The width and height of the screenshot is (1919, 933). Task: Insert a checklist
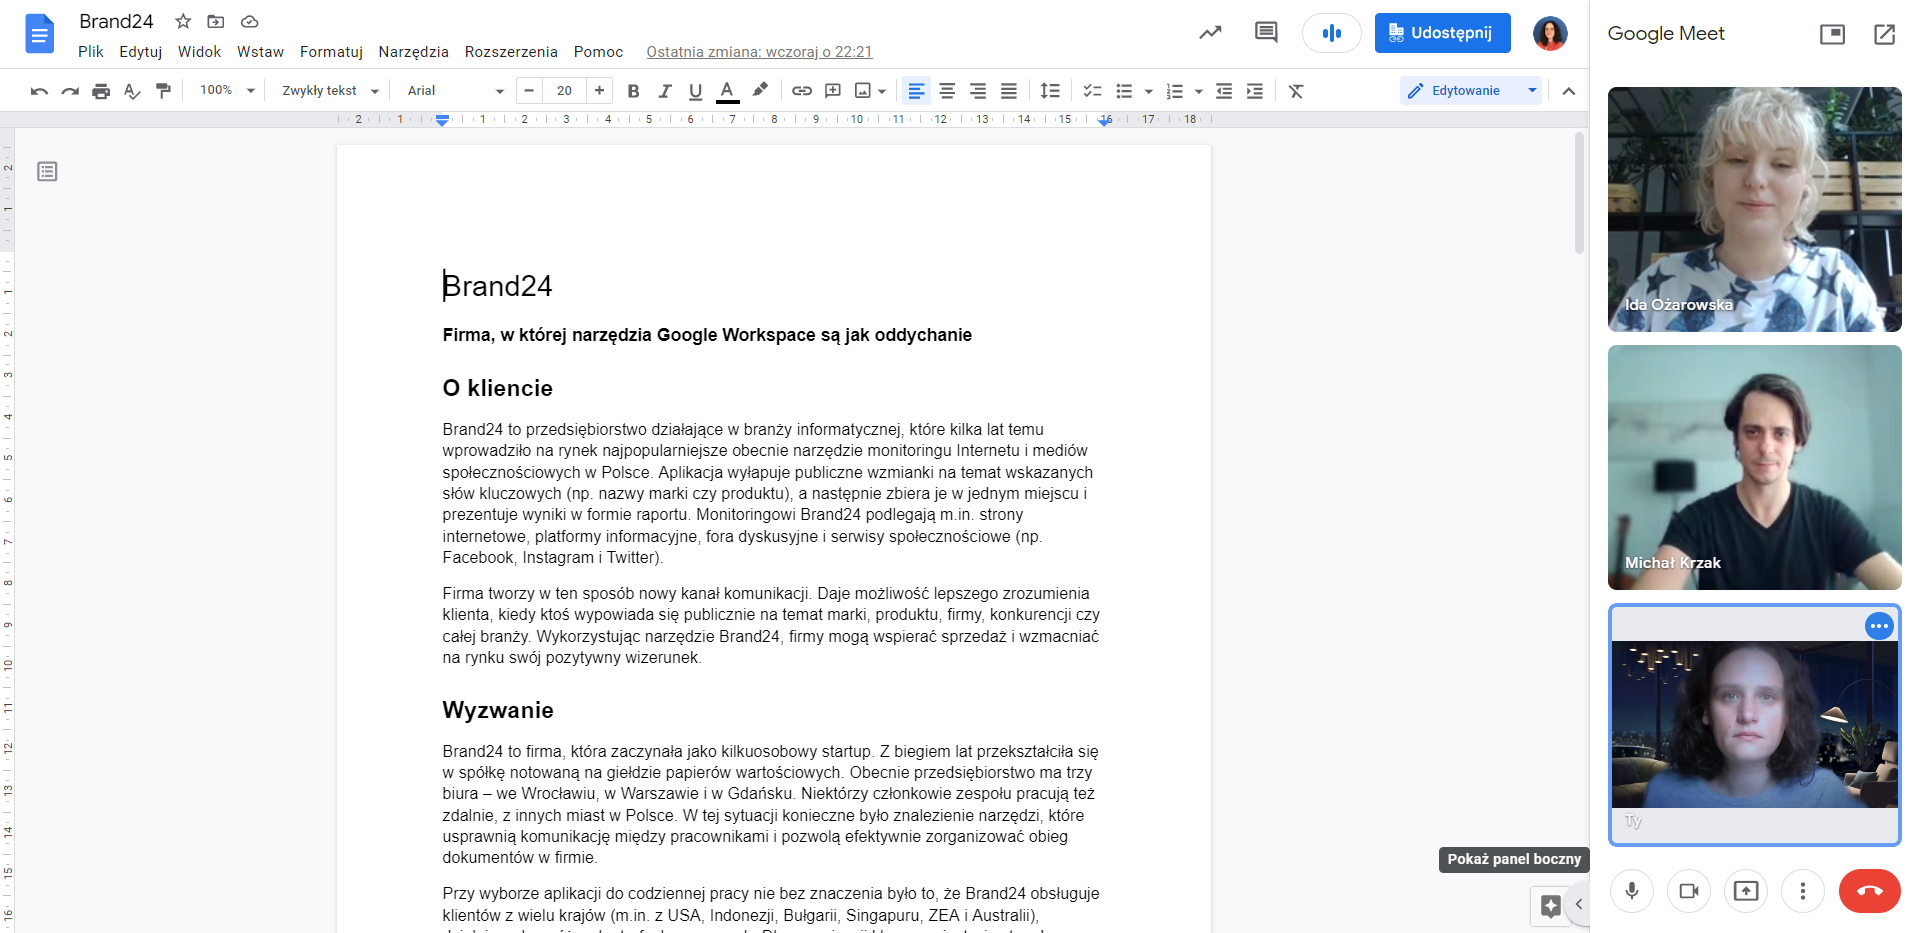[1092, 91]
